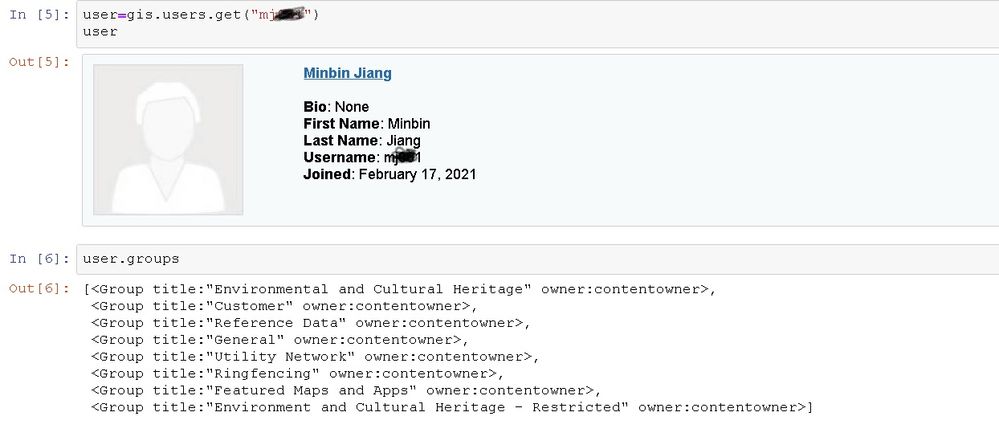Click the "Heritage - Restricted" group output line

point(452,408)
